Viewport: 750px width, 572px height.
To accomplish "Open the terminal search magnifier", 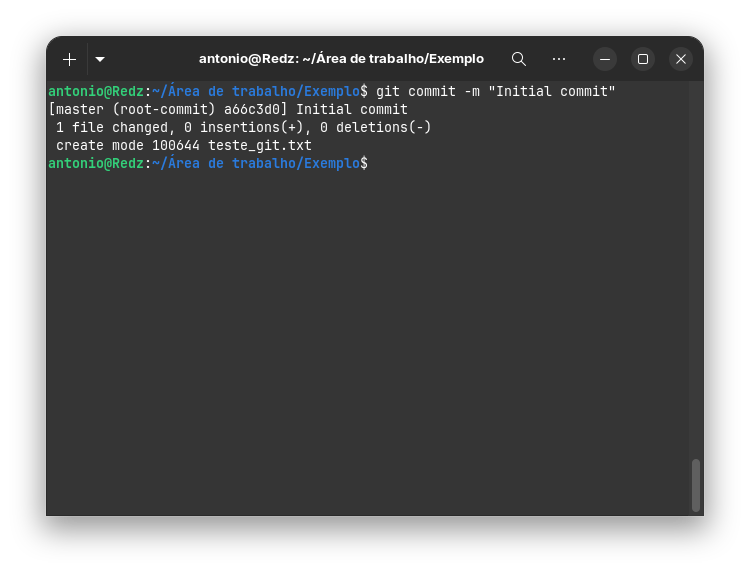I will point(519,59).
